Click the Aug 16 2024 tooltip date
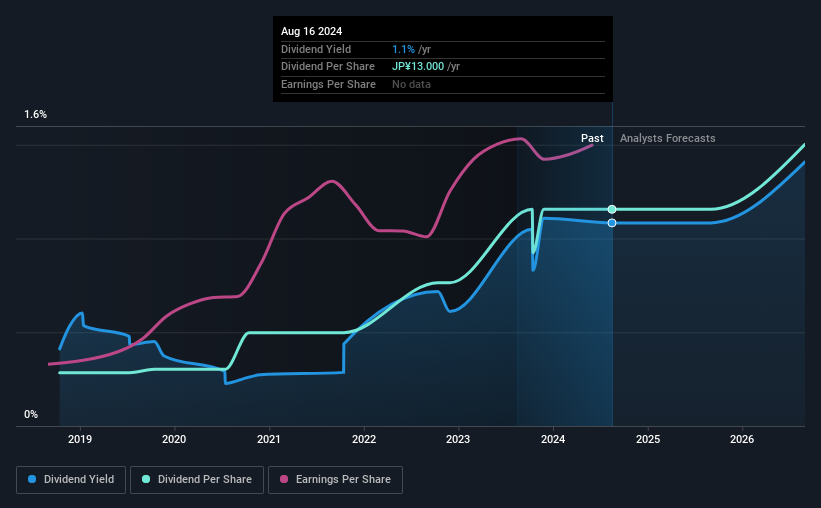Screen dimensions: 821x508 click(312, 31)
